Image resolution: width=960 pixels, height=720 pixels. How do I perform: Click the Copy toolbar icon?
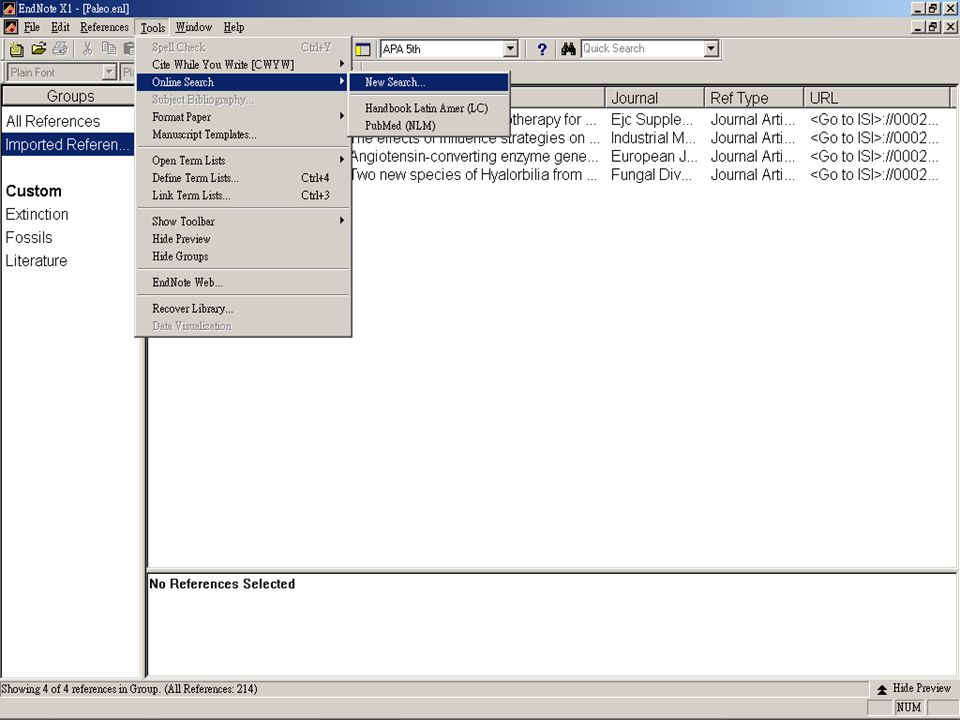[x=109, y=48]
